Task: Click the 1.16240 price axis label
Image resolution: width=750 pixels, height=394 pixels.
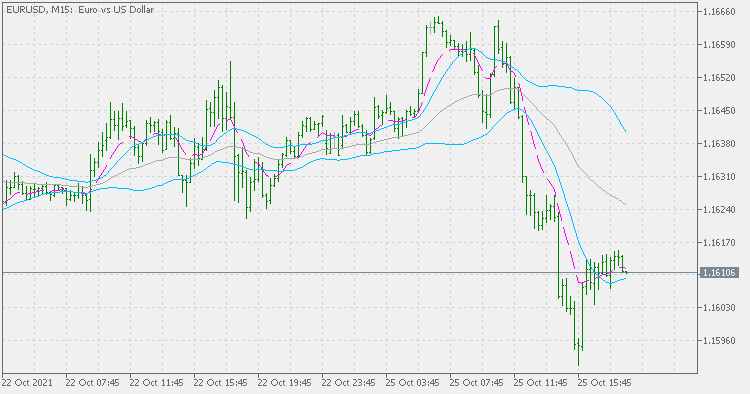Action: point(719,210)
